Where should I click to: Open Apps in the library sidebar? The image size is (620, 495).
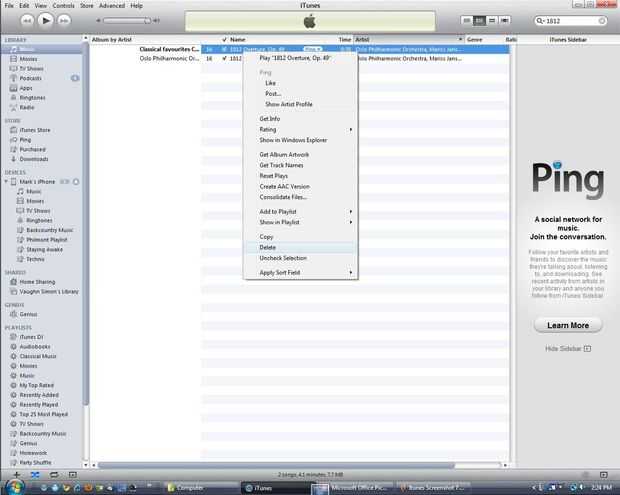pyautogui.click(x=26, y=88)
